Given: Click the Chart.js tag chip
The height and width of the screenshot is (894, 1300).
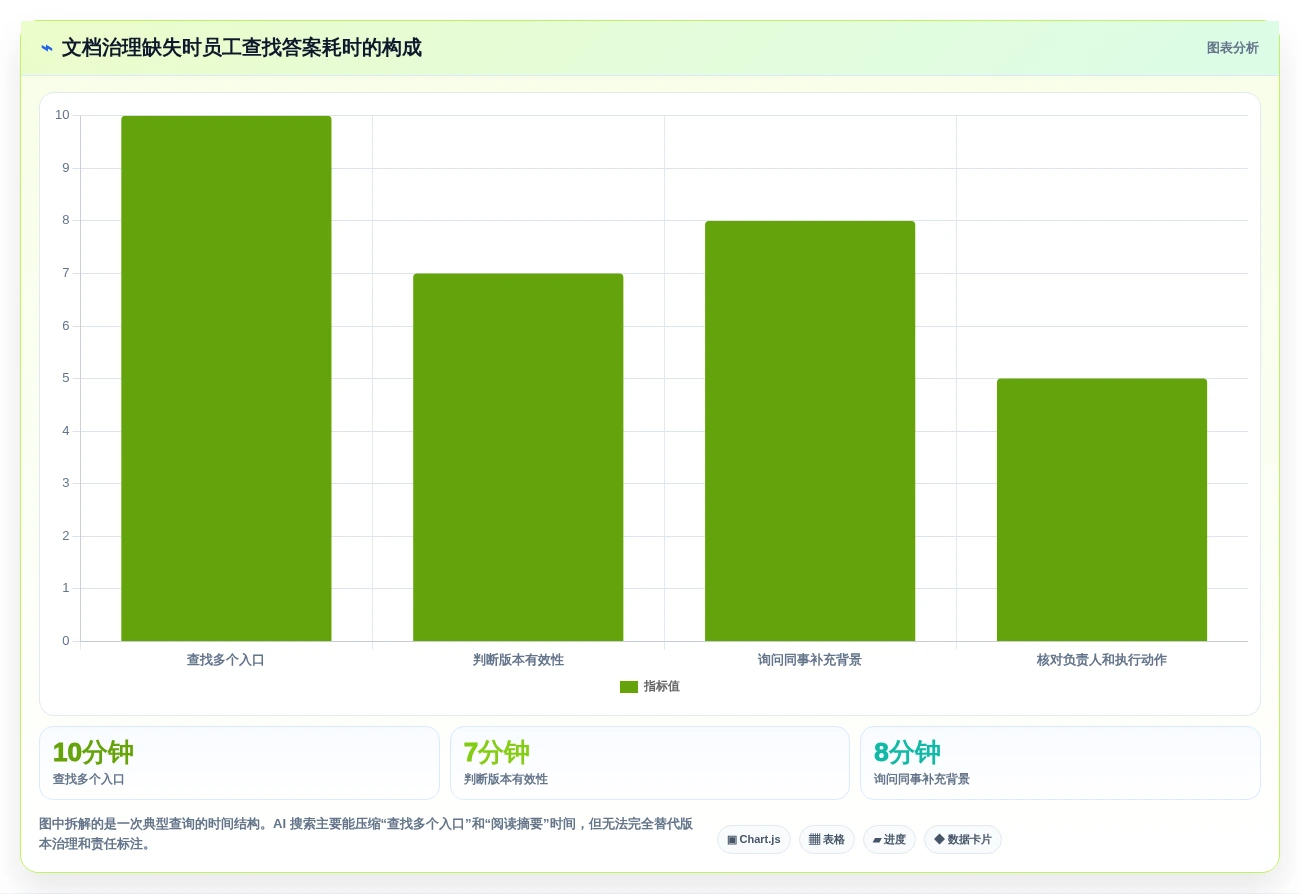Looking at the screenshot, I should 754,839.
